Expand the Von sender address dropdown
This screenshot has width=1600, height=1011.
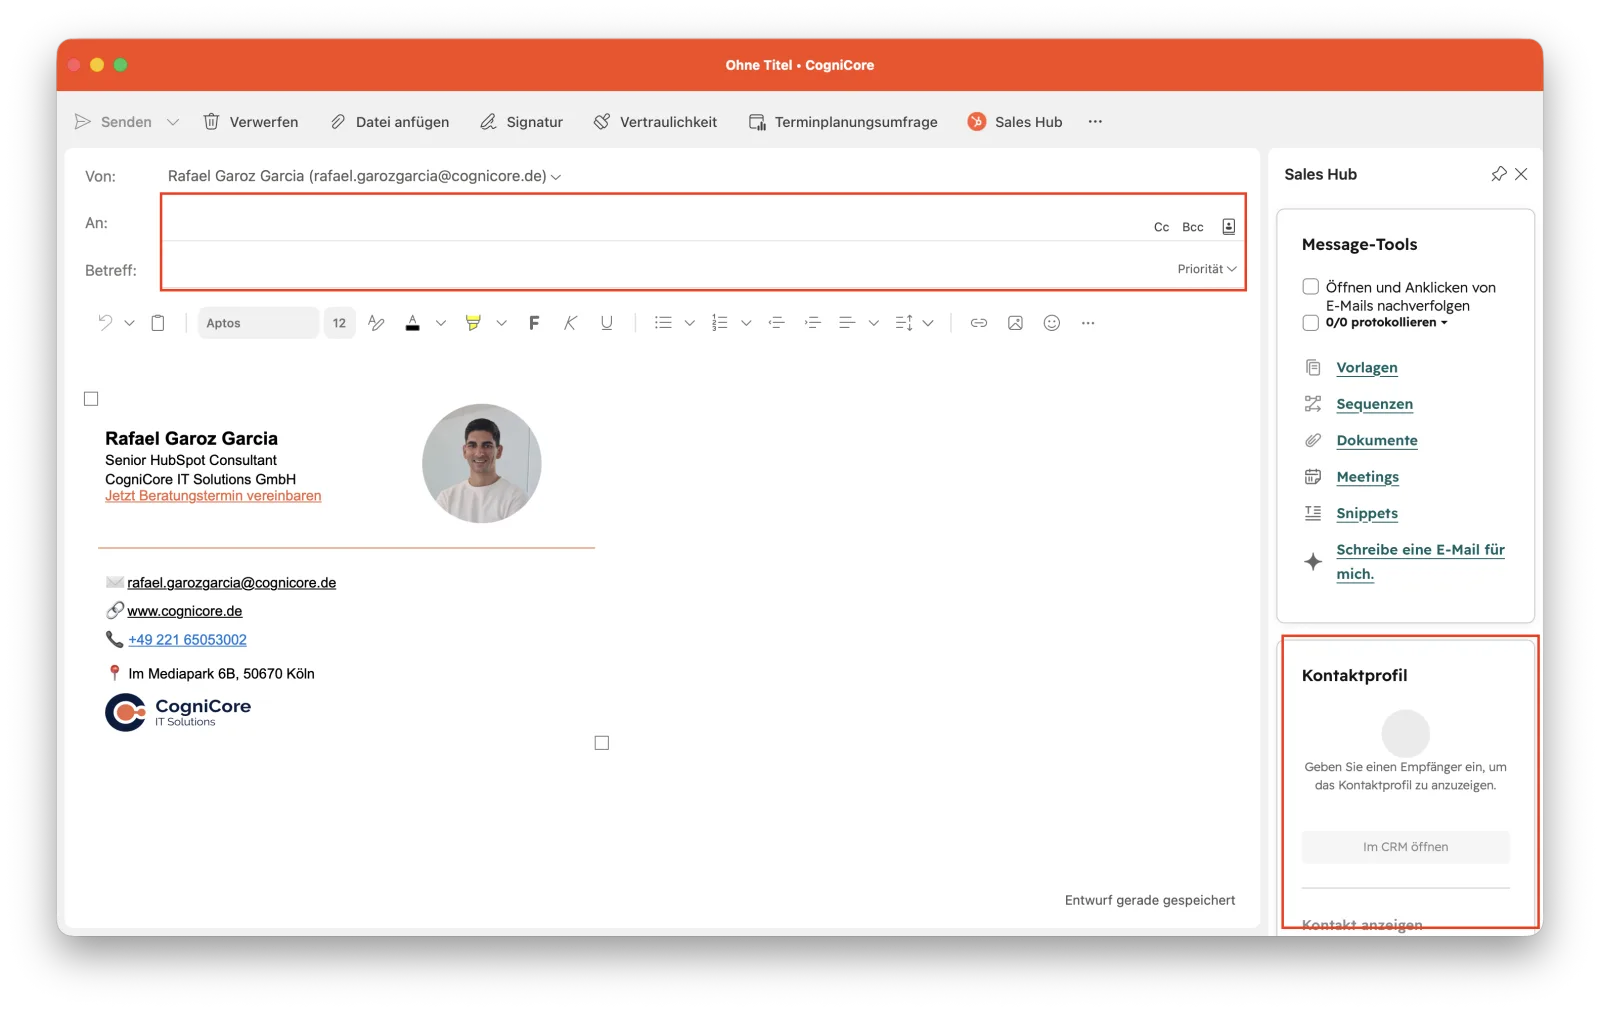click(556, 177)
